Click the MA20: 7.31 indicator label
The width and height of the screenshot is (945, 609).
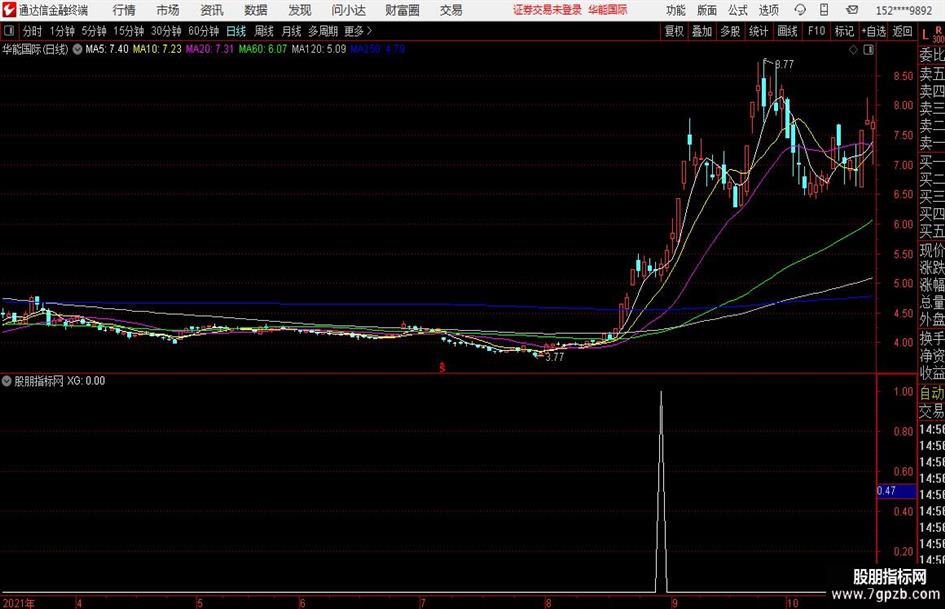coord(209,49)
